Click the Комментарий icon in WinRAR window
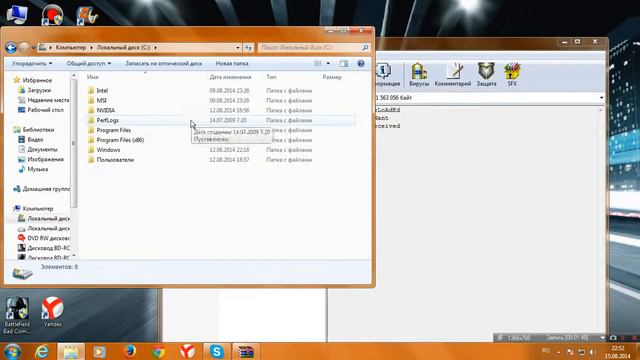The width and height of the screenshot is (640, 360). click(x=453, y=75)
